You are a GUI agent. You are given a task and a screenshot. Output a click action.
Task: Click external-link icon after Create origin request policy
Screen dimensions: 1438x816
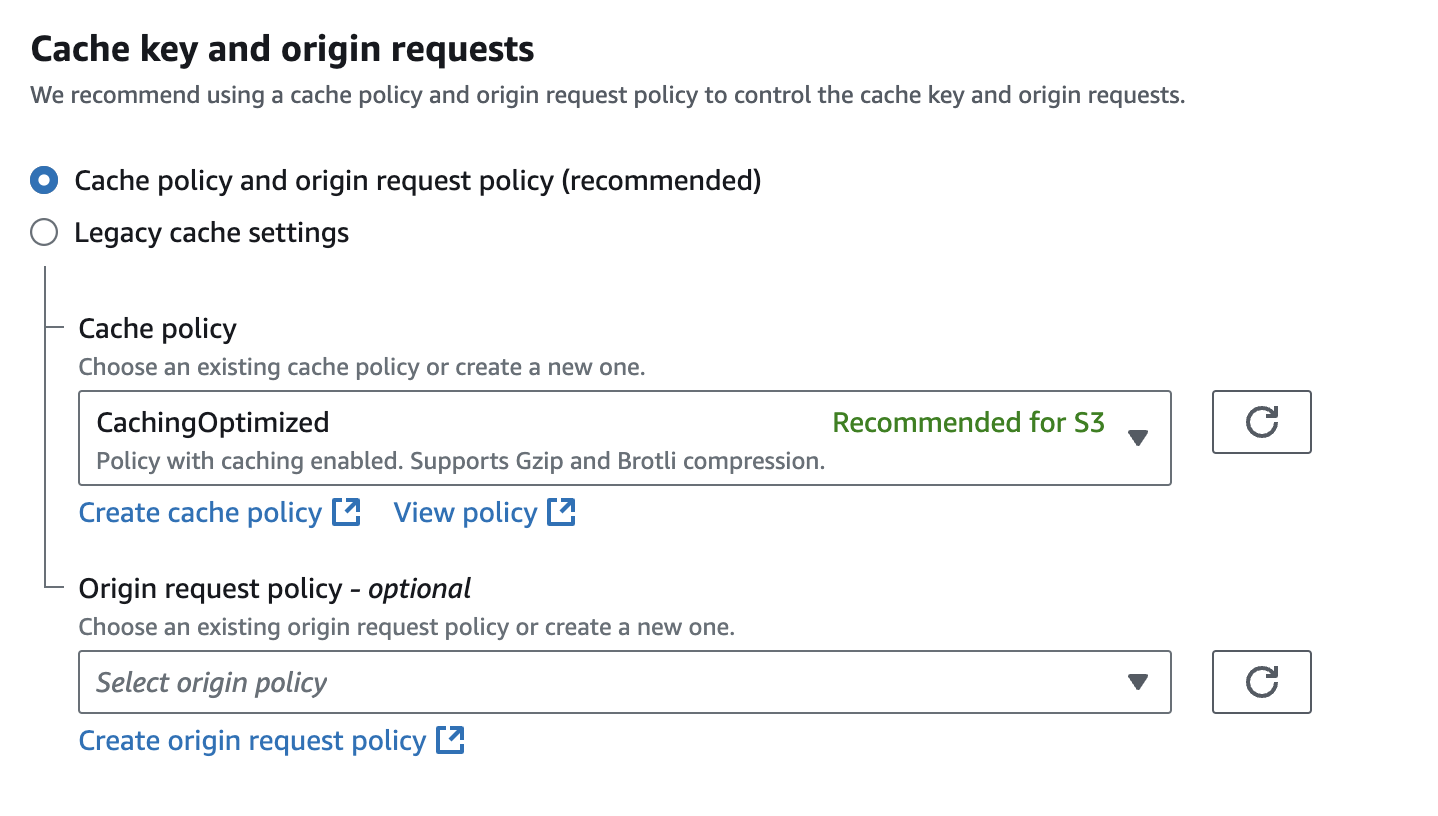[451, 741]
